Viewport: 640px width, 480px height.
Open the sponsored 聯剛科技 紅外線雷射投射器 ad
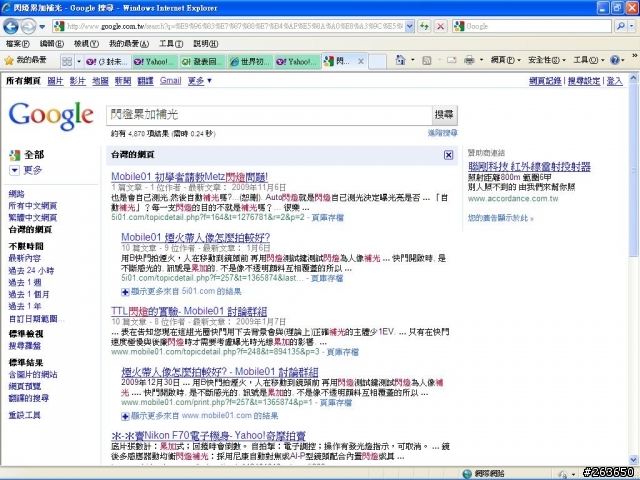click(529, 166)
